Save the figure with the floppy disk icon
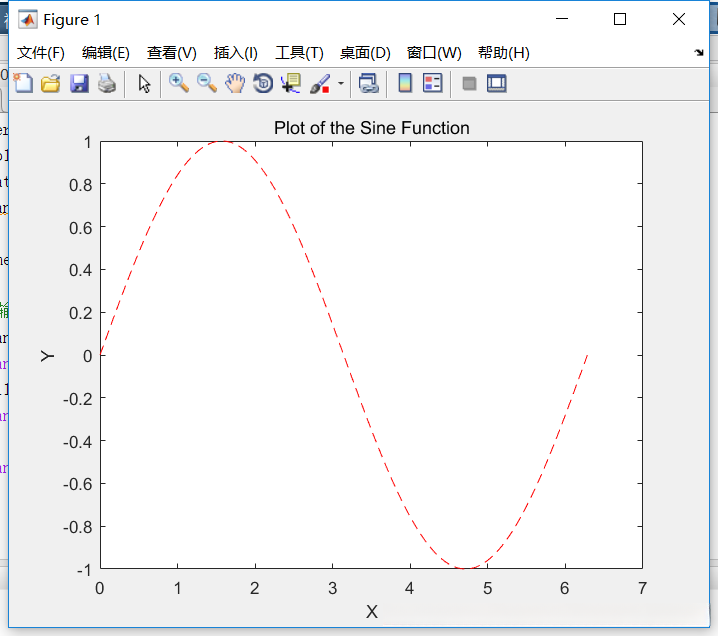Screen dimensions: 718x636 coord(79,84)
